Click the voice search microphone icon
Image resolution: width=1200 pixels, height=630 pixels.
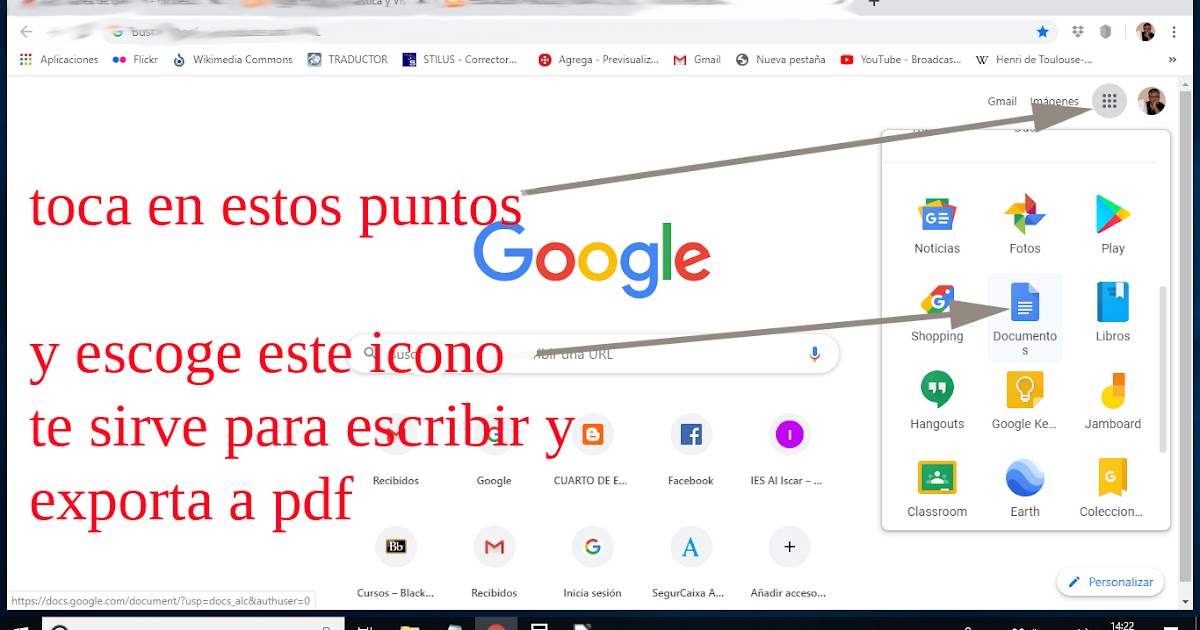pyautogui.click(x=814, y=353)
